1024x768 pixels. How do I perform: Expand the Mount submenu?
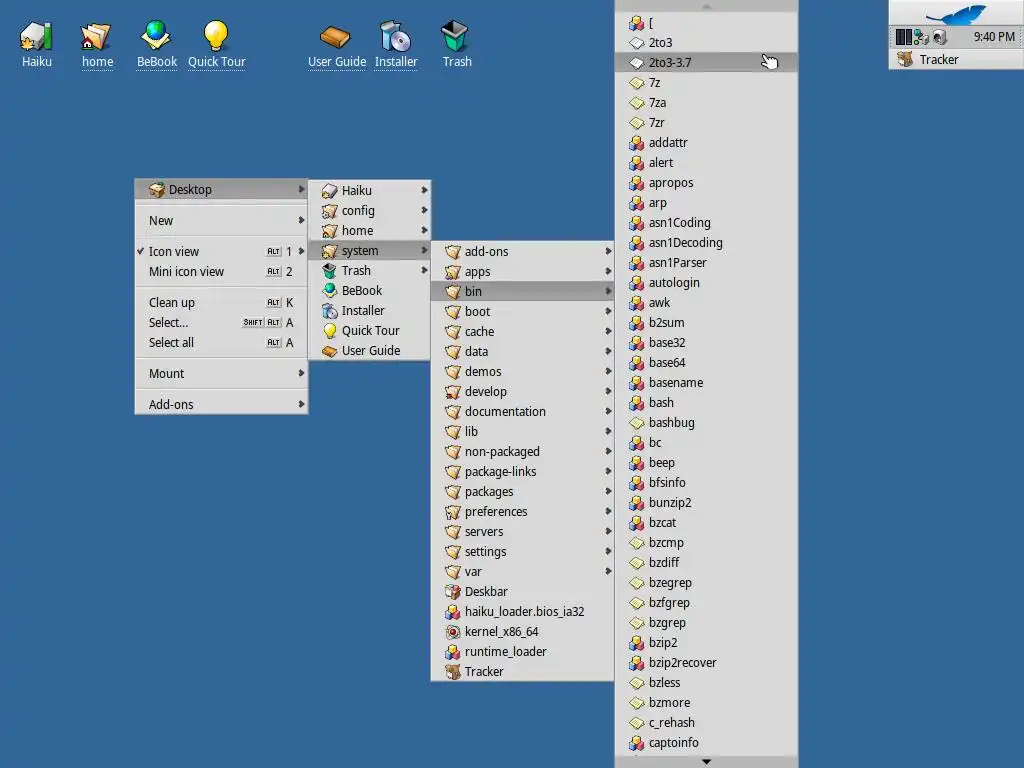[x=221, y=374]
